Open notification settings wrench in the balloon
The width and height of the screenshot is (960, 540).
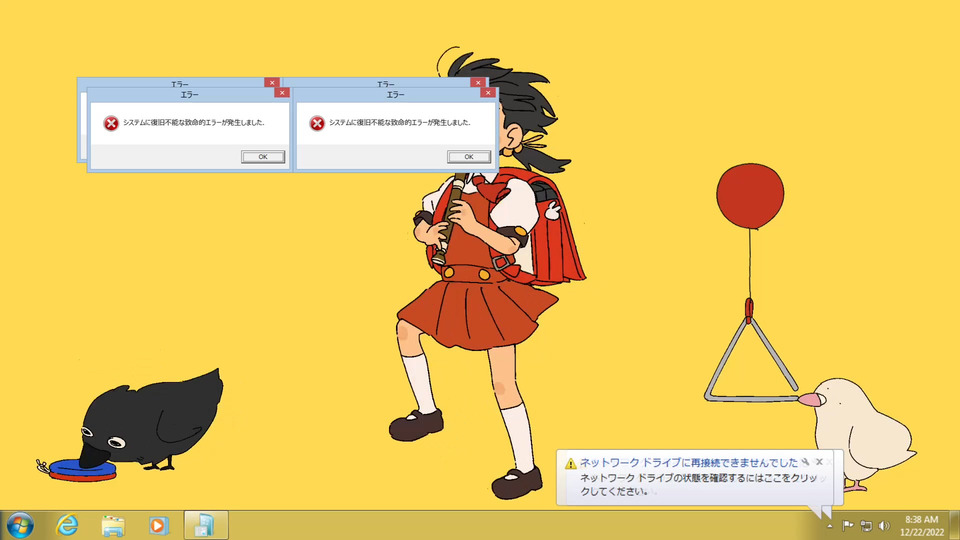(806, 462)
